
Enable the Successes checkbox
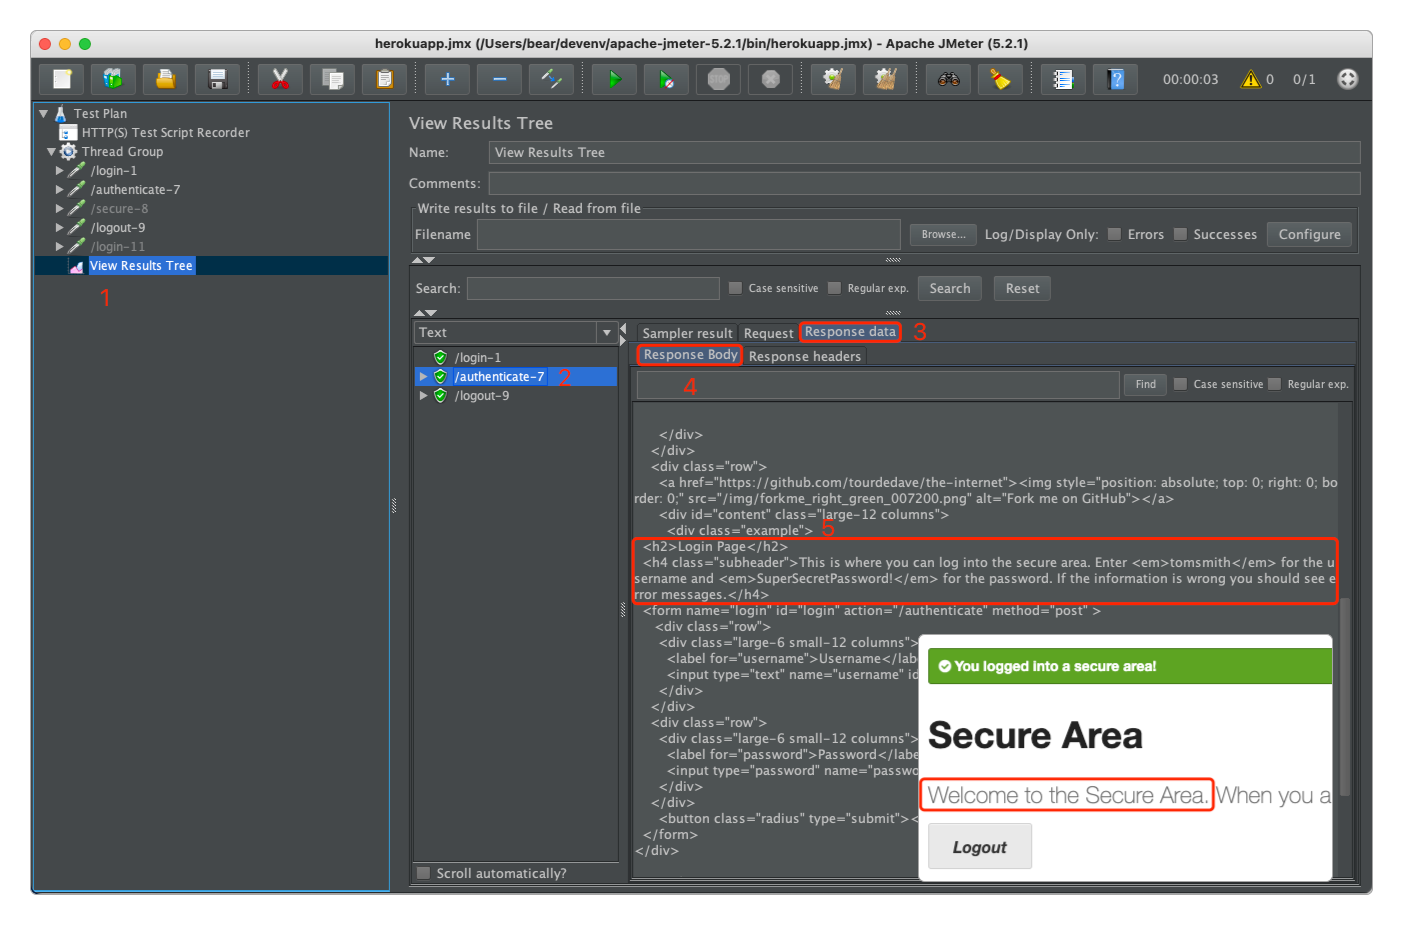tap(1180, 234)
